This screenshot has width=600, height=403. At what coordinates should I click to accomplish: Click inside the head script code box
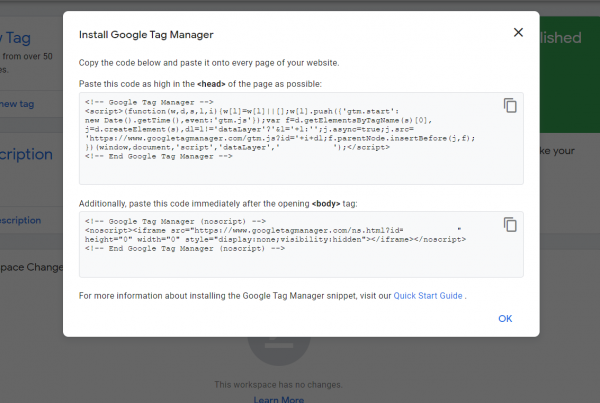pos(301,139)
